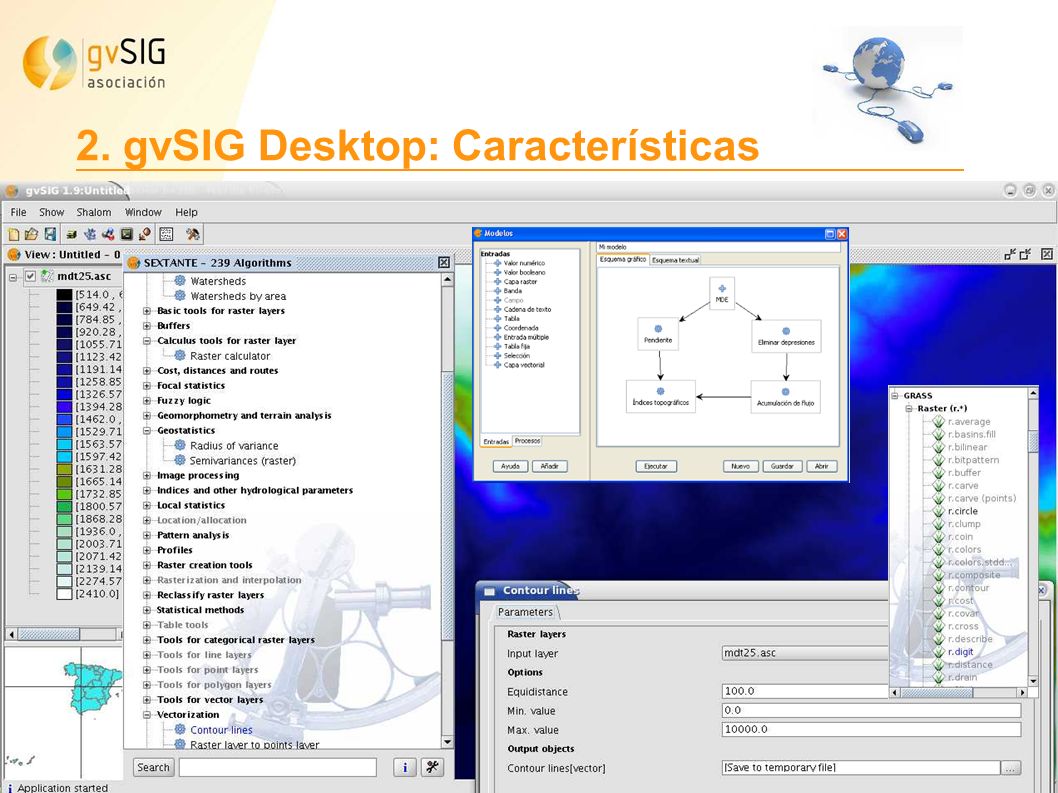Click the Ayuda button in Modelos
This screenshot has width=1058, height=793.
click(x=510, y=466)
